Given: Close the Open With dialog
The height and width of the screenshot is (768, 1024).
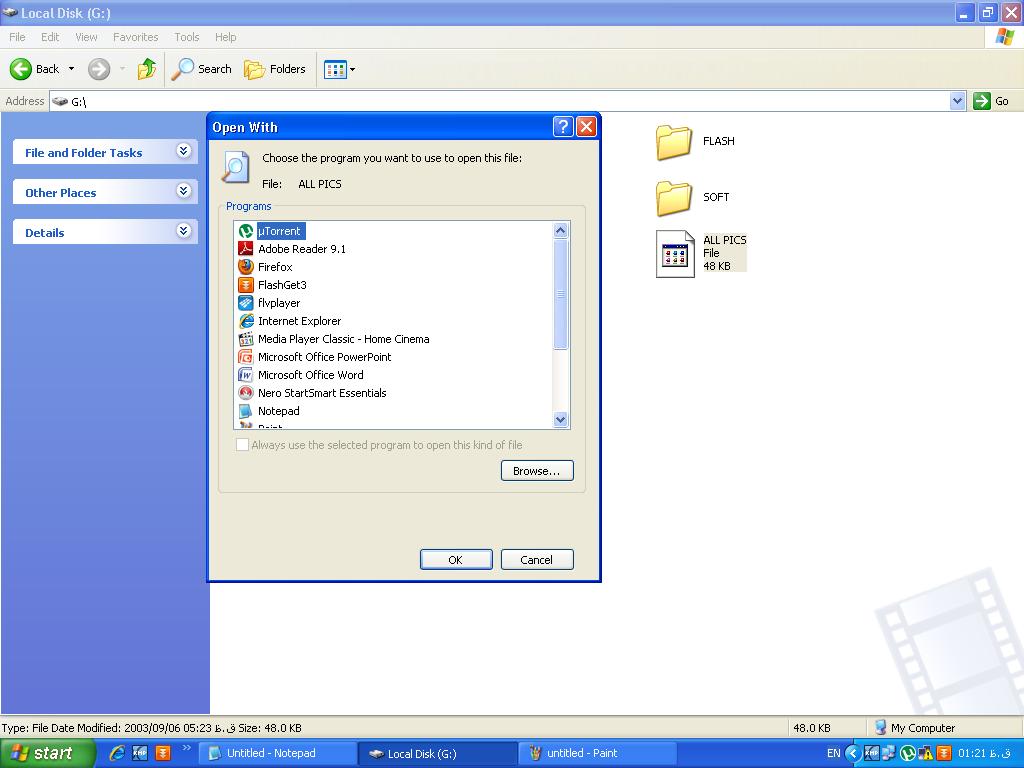Looking at the screenshot, I should point(586,127).
